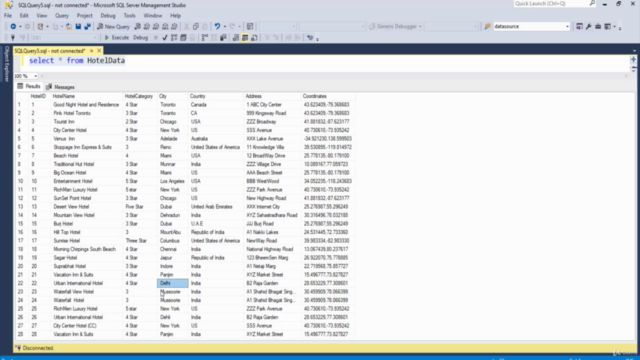This screenshot has height=360, width=640.
Task: Click the Disconnected status bar text
Action: [x=38, y=348]
